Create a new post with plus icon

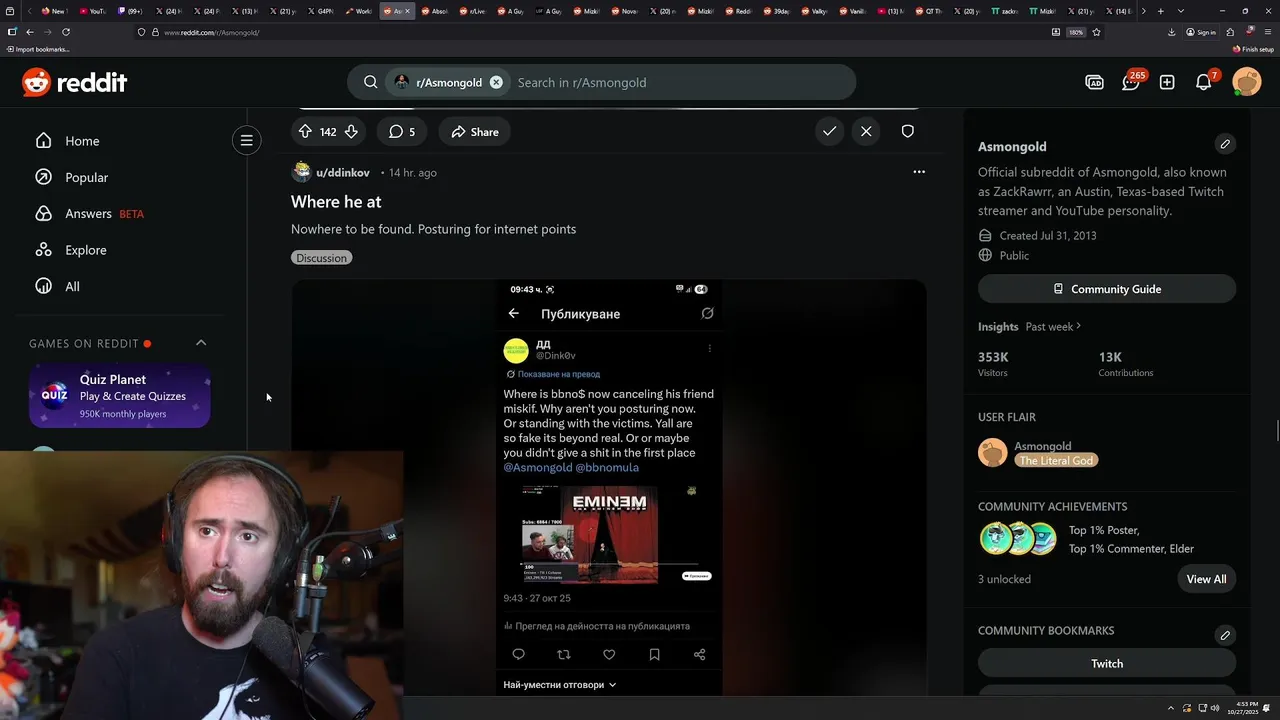click(1167, 82)
